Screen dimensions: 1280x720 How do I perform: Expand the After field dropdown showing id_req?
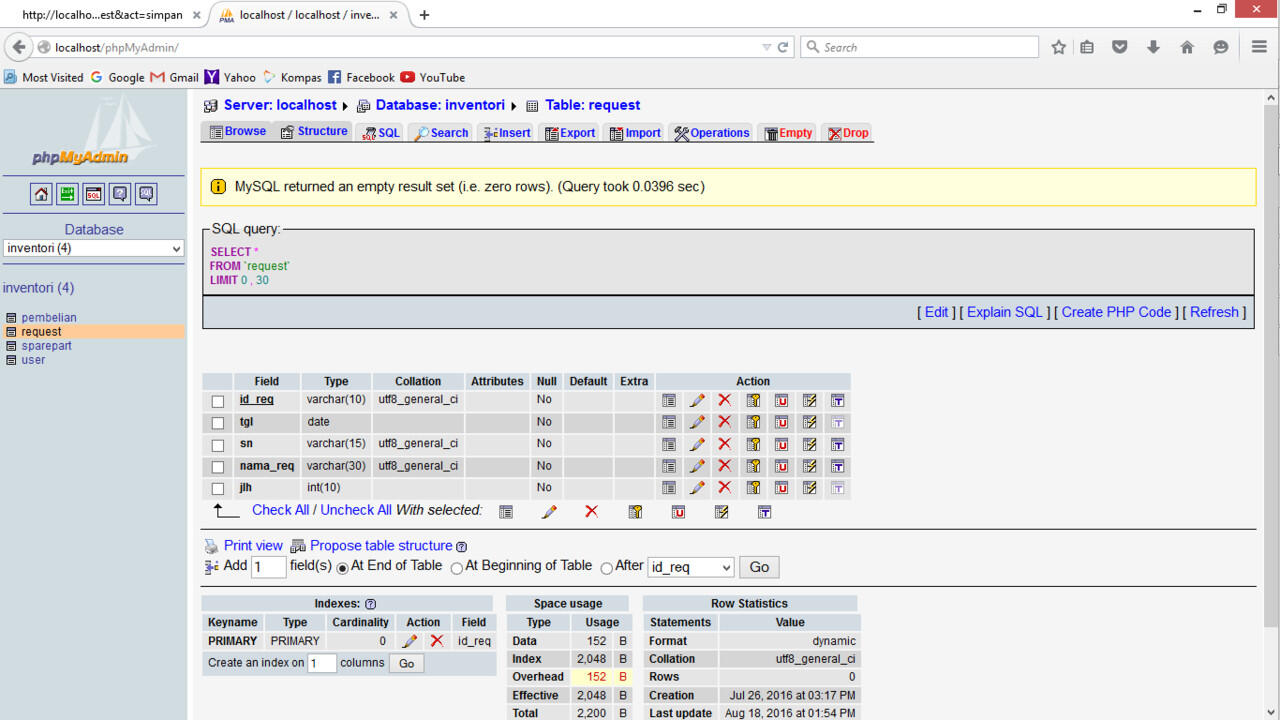click(690, 567)
